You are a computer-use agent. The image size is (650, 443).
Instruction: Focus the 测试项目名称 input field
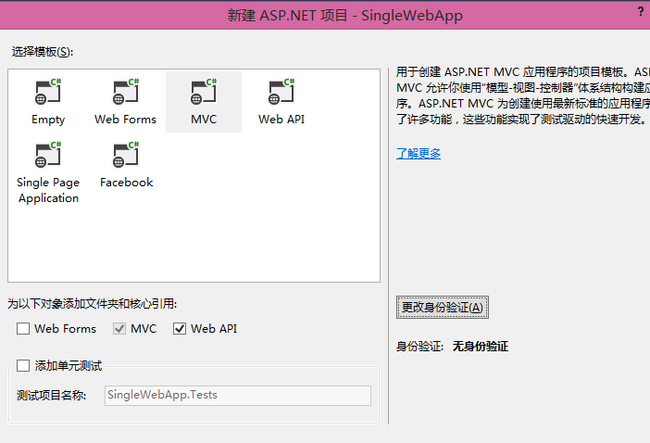(238, 395)
